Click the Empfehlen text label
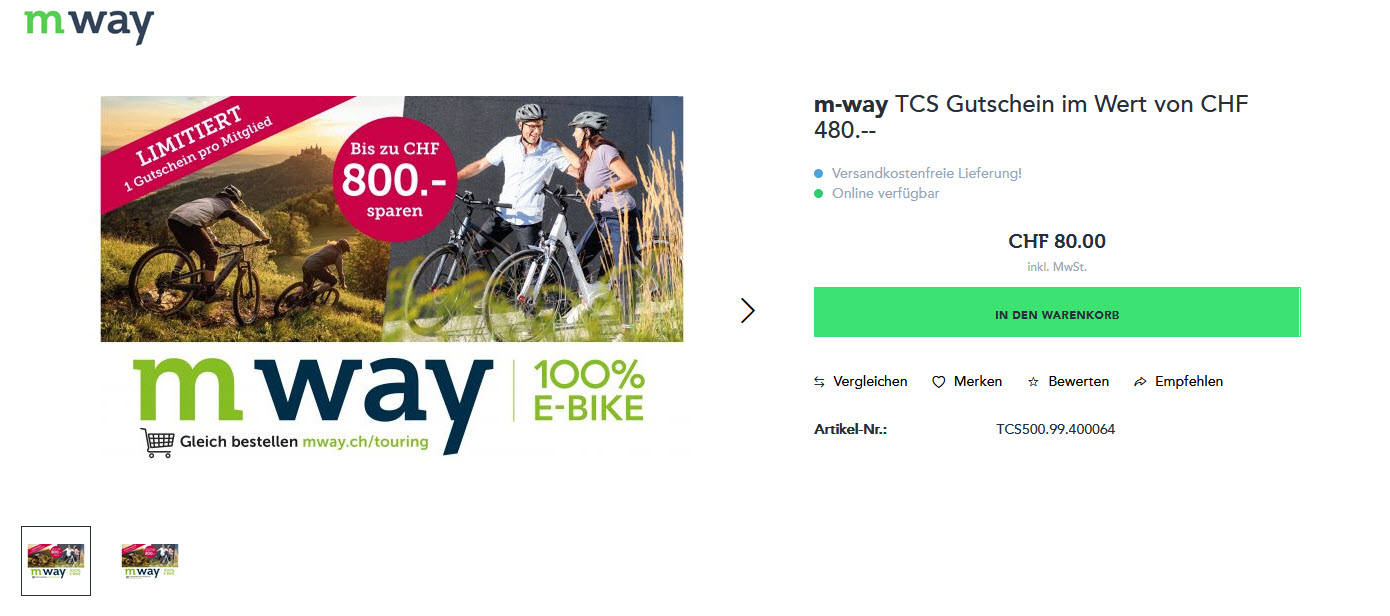The height and width of the screenshot is (616, 1390). pyautogui.click(x=1188, y=382)
